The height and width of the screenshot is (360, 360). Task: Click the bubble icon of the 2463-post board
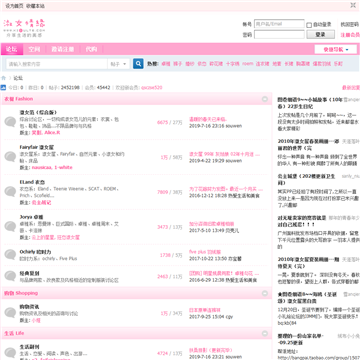click(x=10, y=276)
